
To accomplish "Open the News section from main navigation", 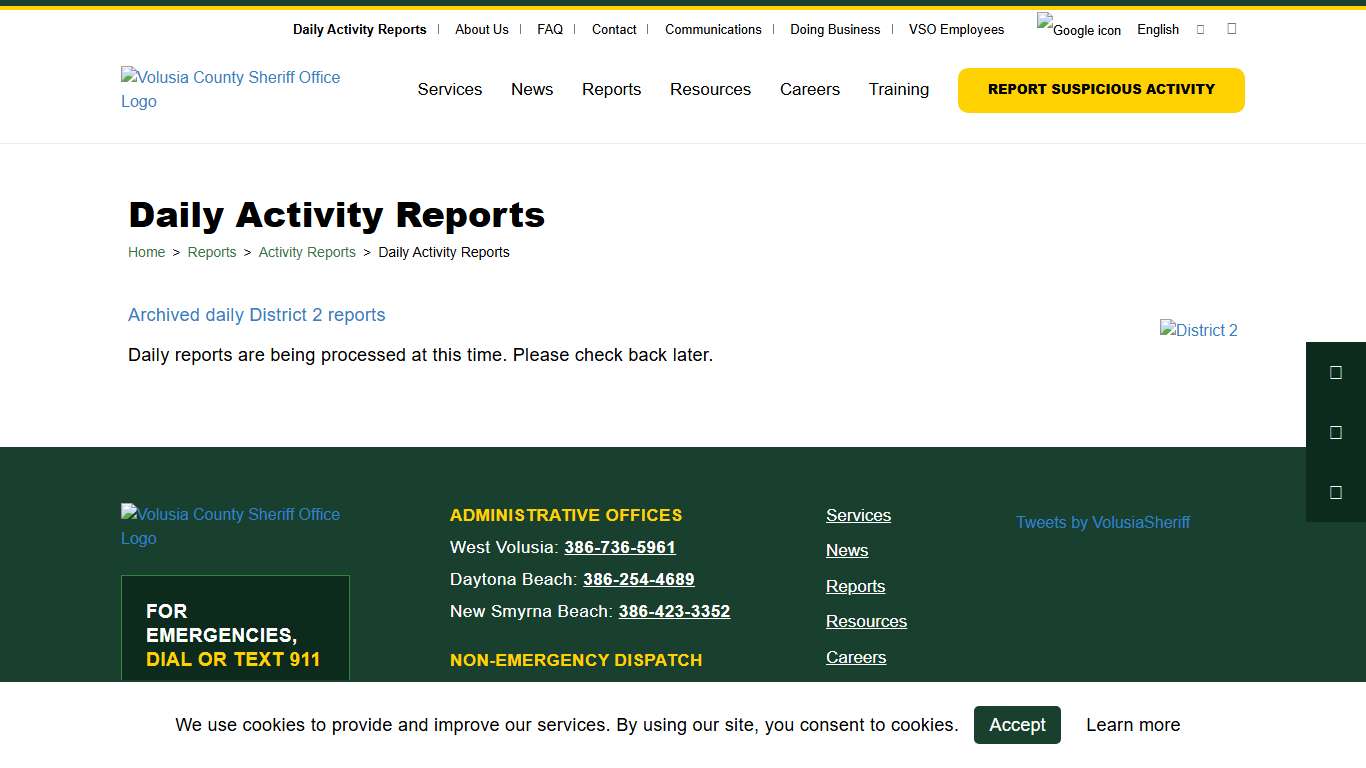I will point(532,89).
